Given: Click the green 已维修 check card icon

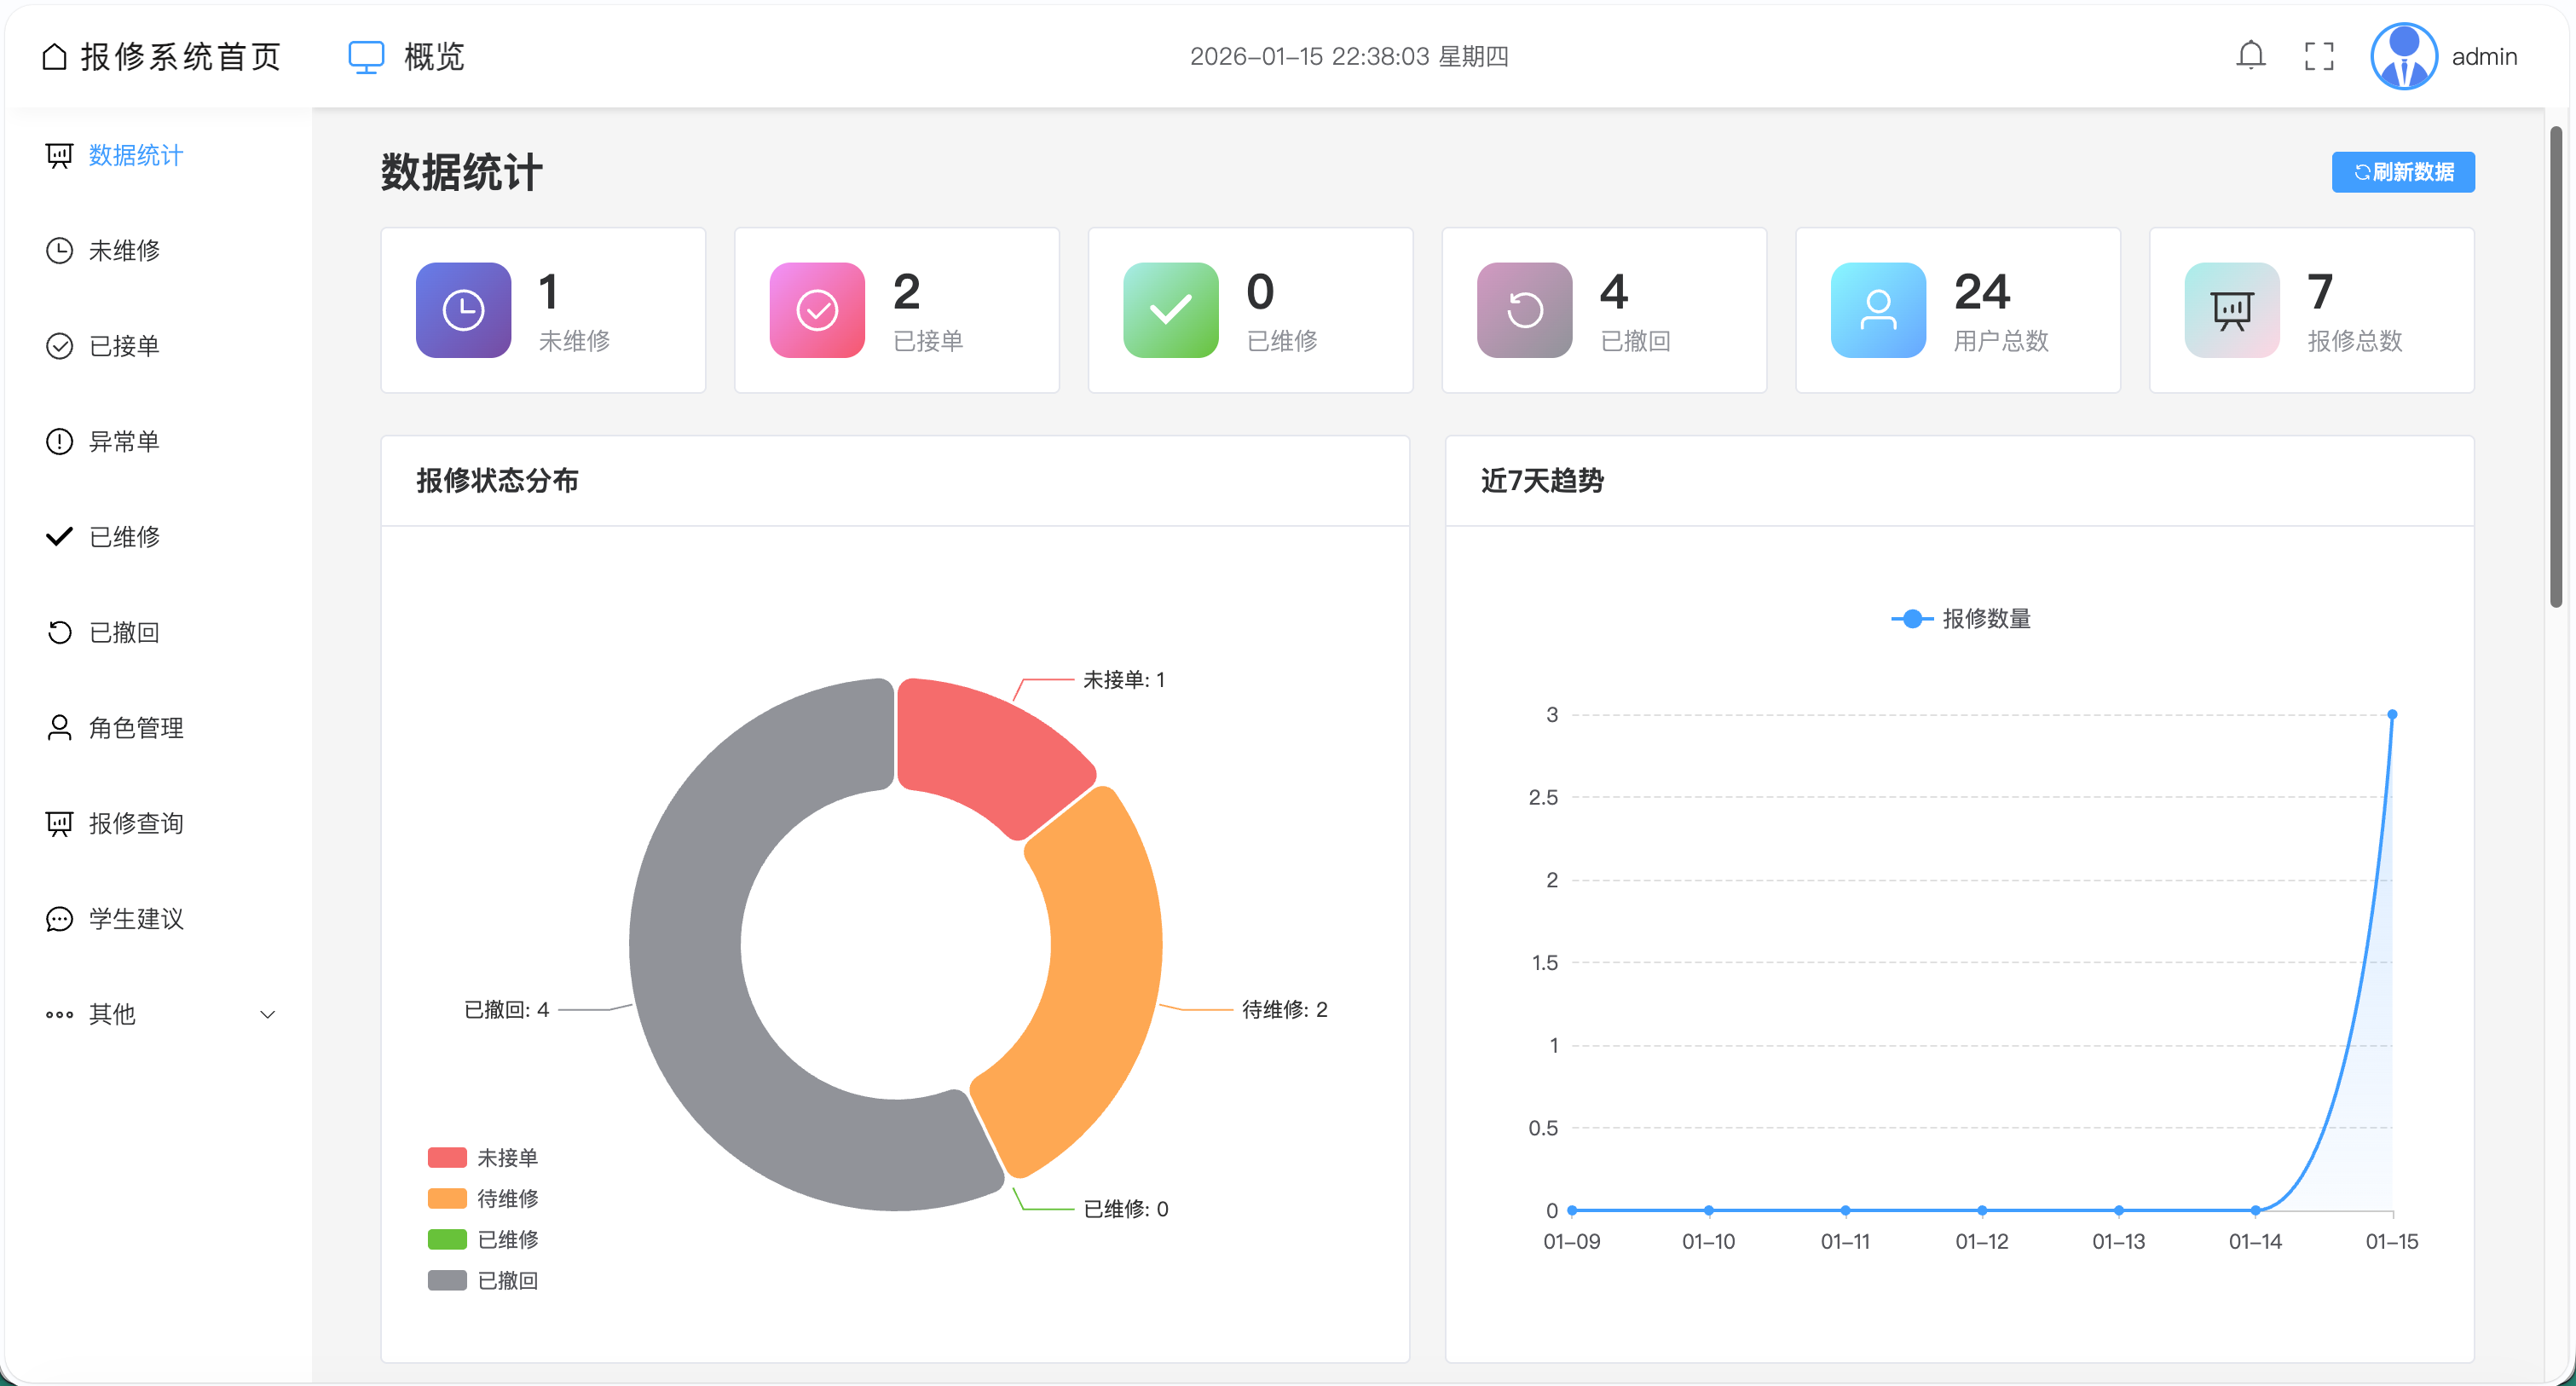Looking at the screenshot, I should click(x=1170, y=310).
